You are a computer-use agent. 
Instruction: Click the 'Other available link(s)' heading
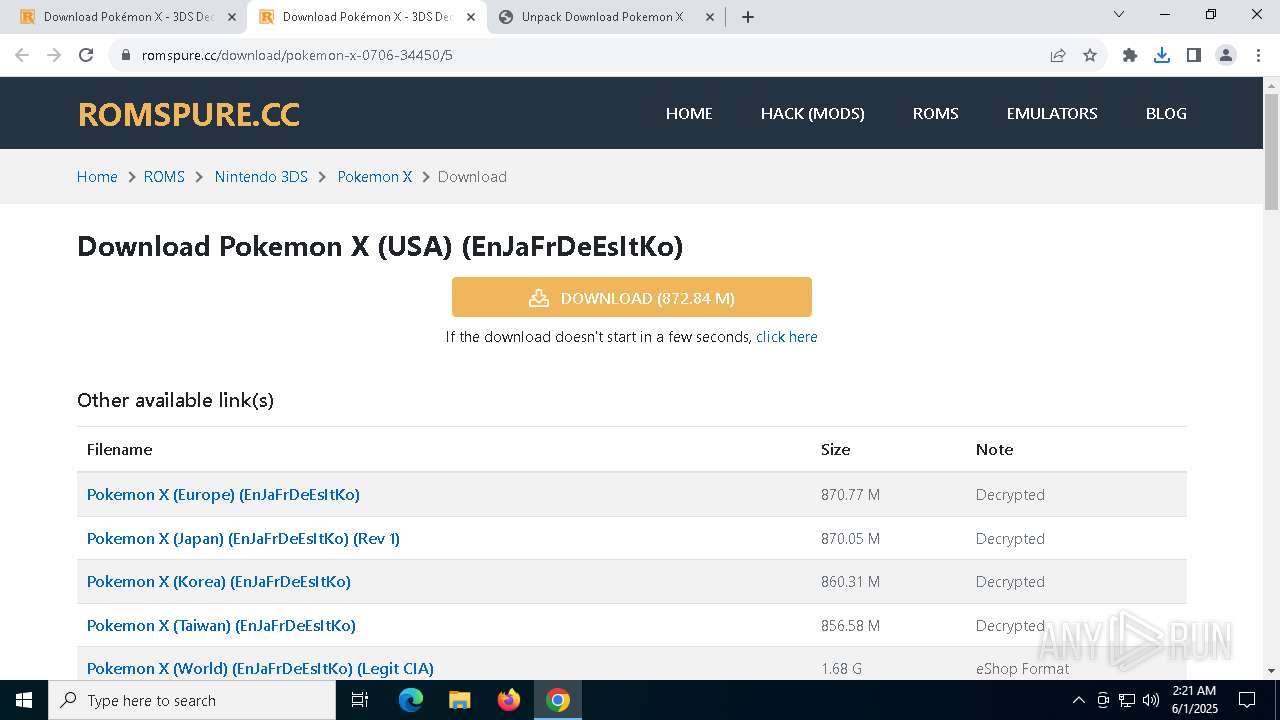(175, 400)
